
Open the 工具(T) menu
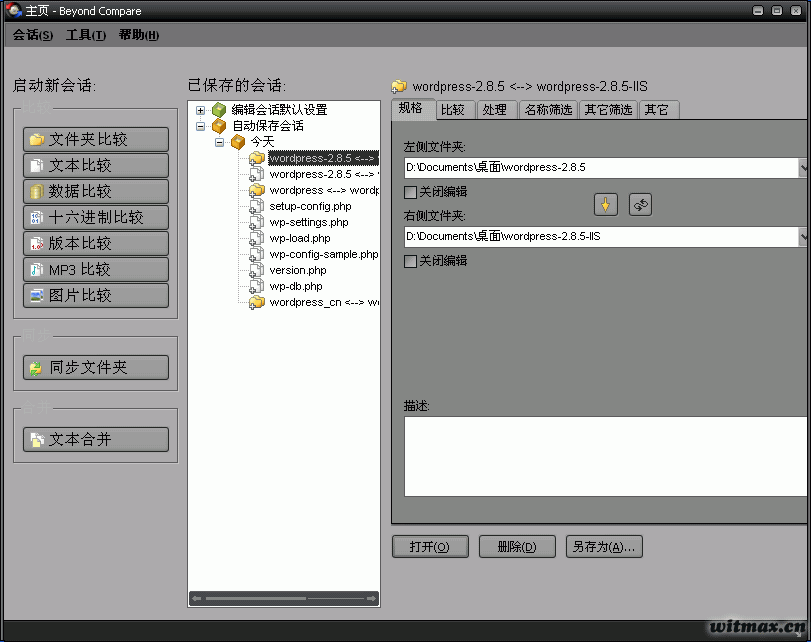(x=86, y=35)
